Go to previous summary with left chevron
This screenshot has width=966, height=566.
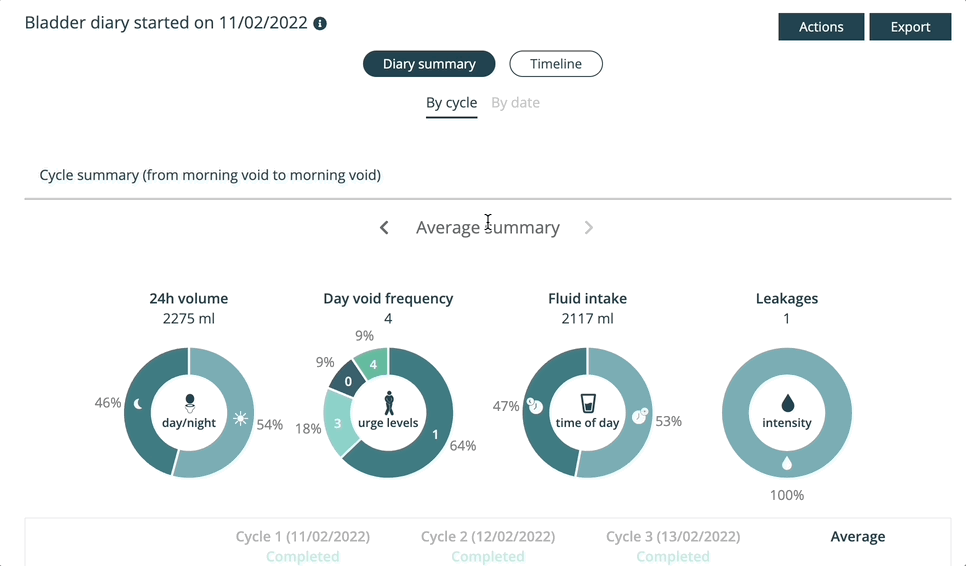(384, 228)
